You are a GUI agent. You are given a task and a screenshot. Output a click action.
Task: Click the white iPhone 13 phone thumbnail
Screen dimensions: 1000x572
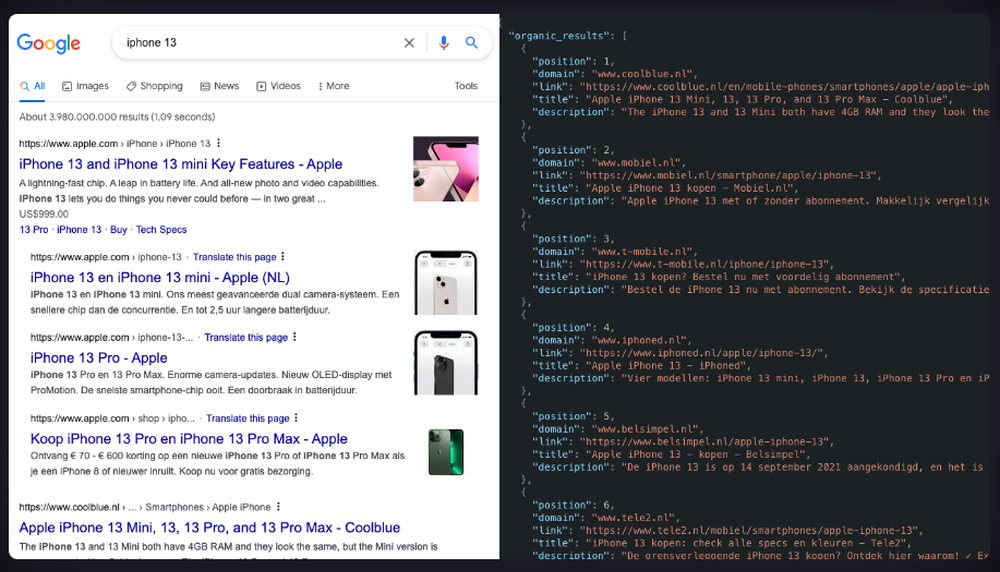tap(446, 282)
